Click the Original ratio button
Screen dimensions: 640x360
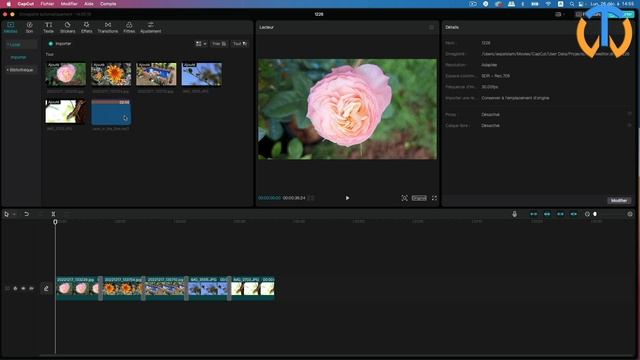click(x=419, y=198)
